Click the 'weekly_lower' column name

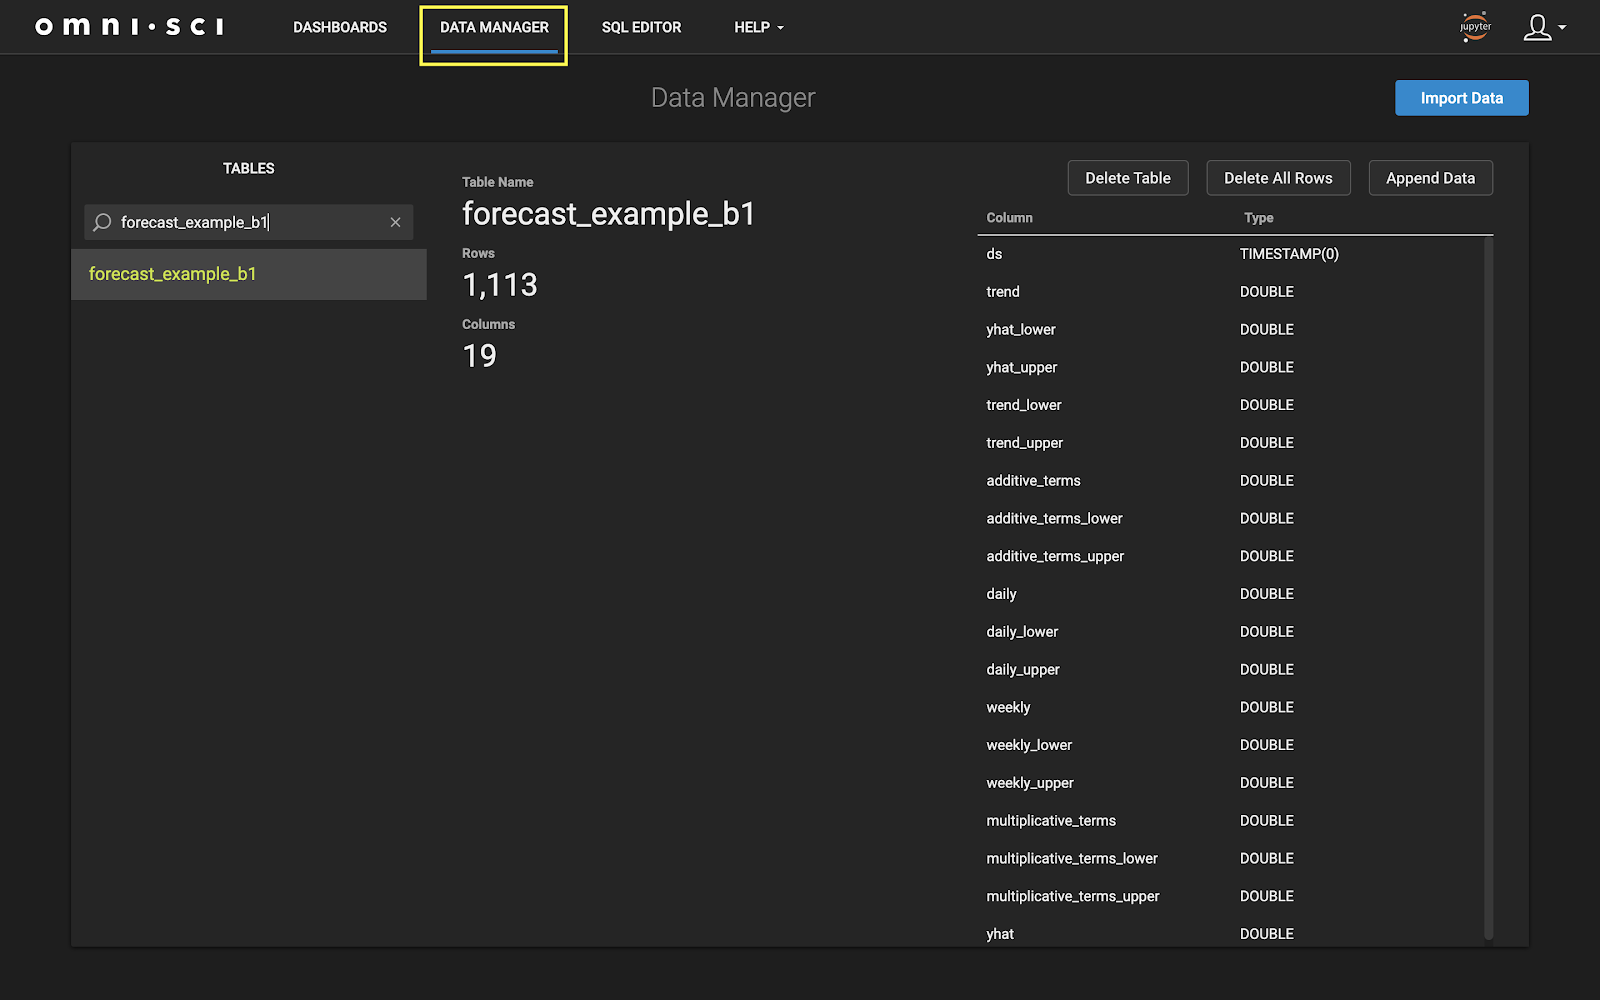[x=1029, y=745]
